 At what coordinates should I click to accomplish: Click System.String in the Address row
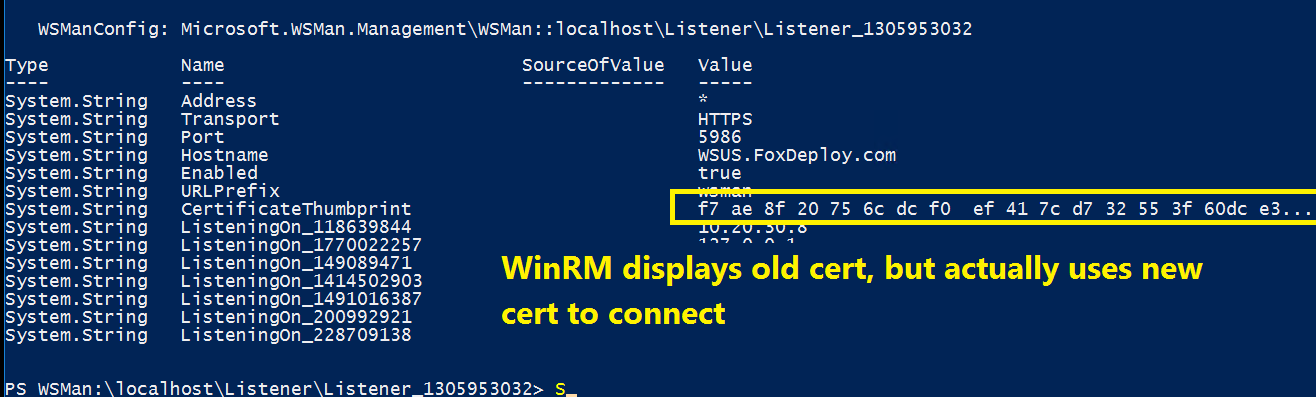pyautogui.click(x=76, y=101)
